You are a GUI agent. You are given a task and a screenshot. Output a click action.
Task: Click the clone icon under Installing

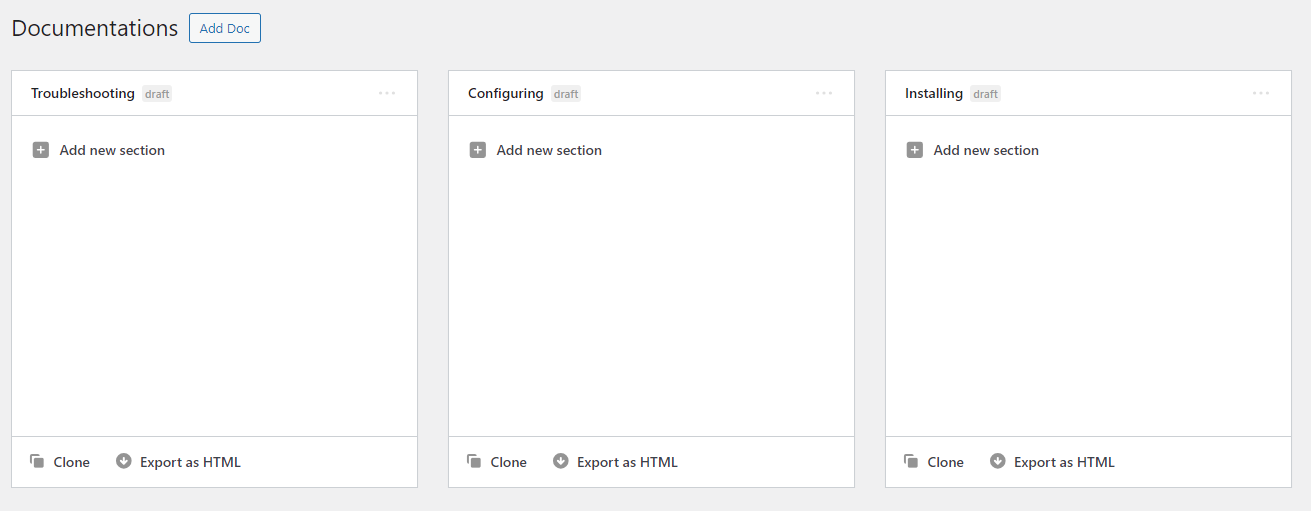coord(911,461)
